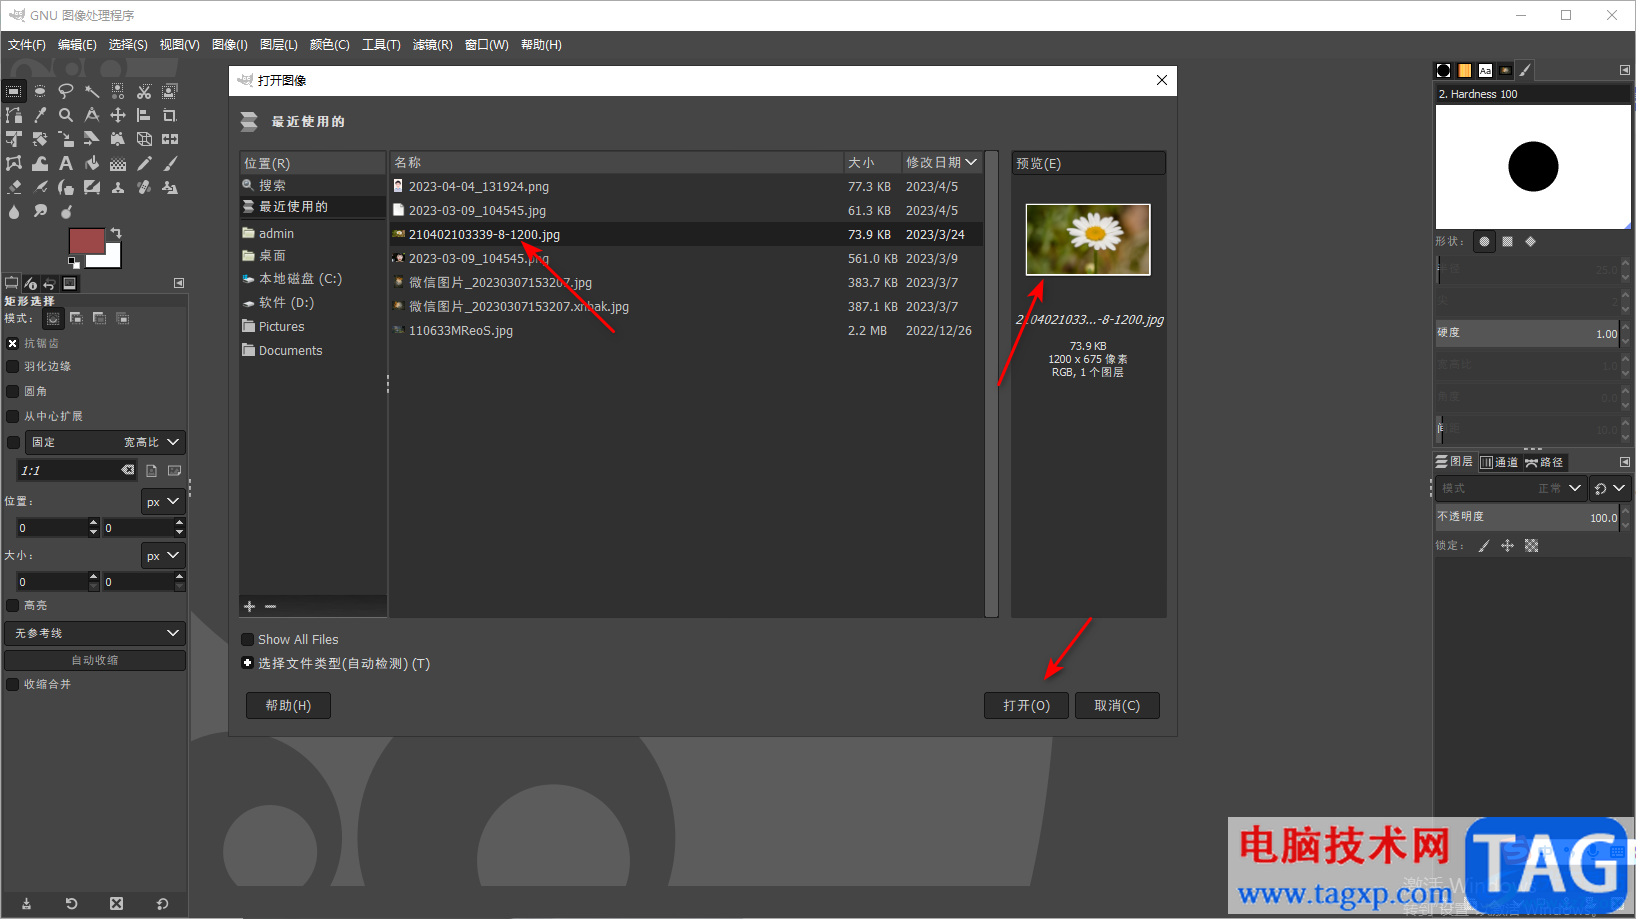The width and height of the screenshot is (1636, 919).
Task: Toggle the 抗锯齿 antialiasing checkbox
Action: 13,343
